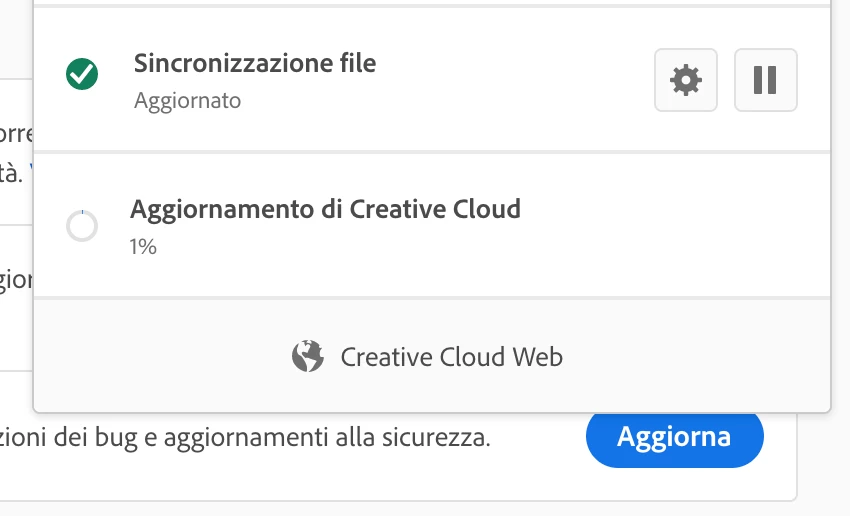Viewport: 850px width, 516px height.
Task: Click the Creative Cloud update spinner
Action: point(82,226)
